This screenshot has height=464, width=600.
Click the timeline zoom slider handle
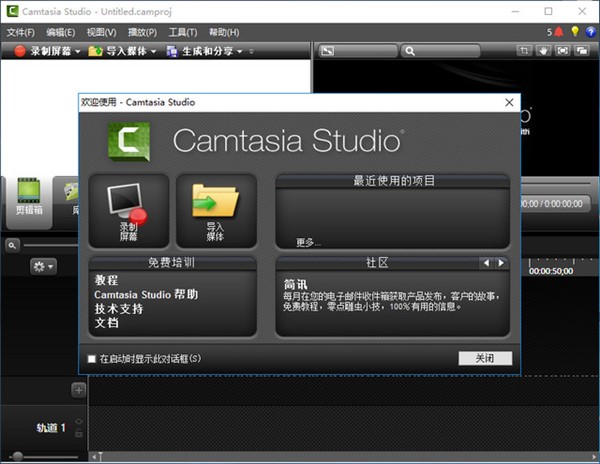coord(17,457)
